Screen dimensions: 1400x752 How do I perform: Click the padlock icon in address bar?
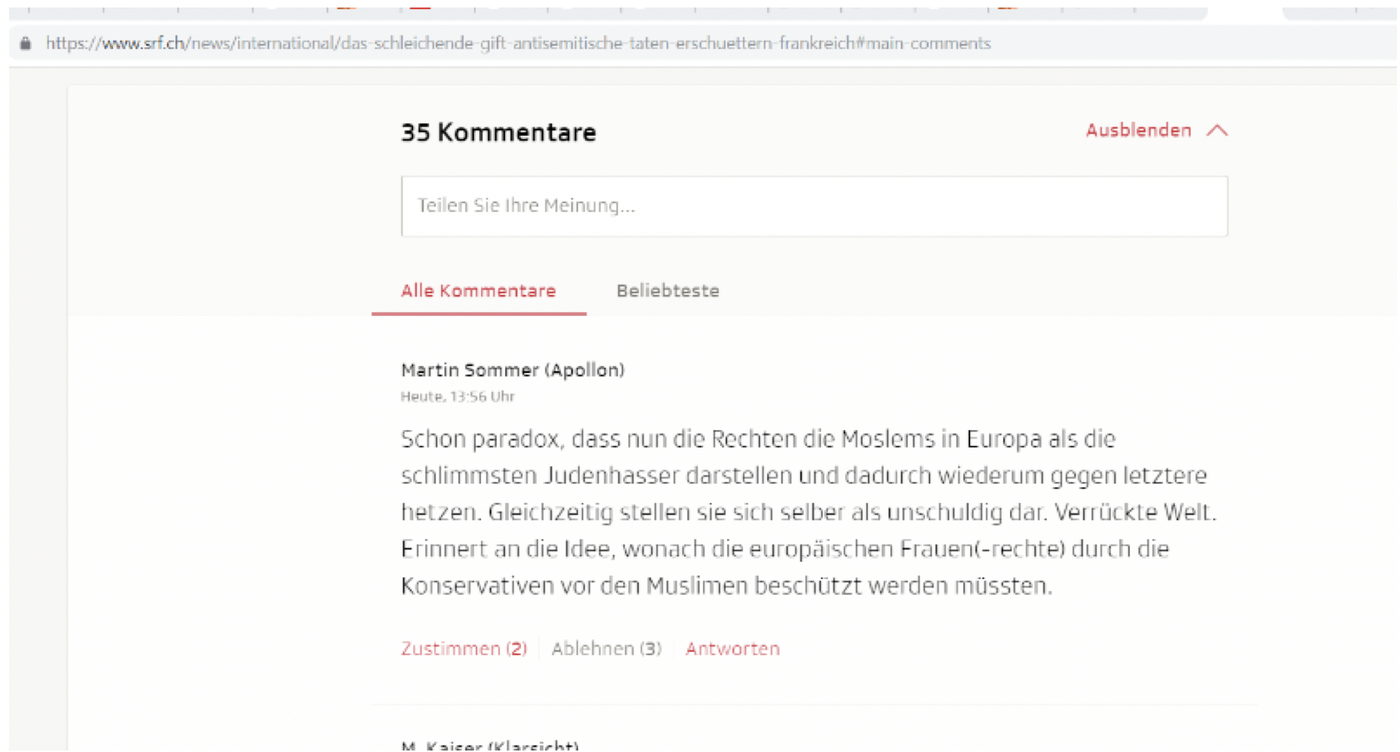[25, 44]
